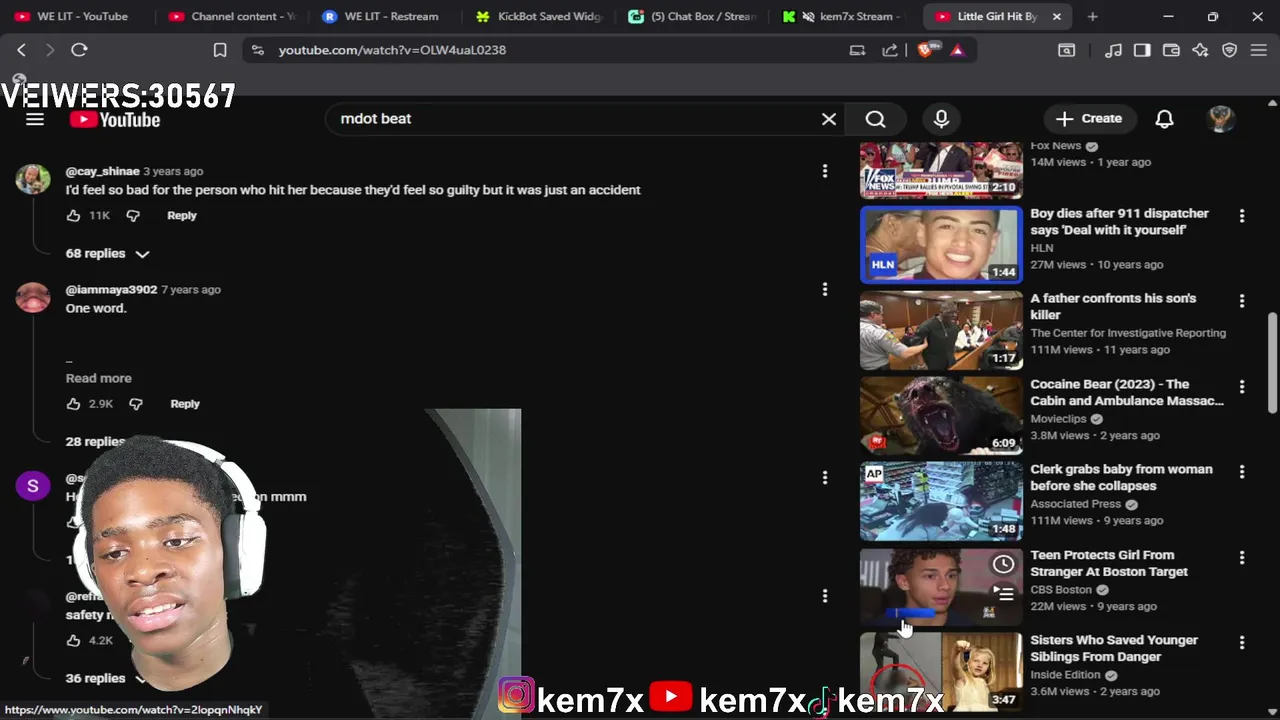The width and height of the screenshot is (1280, 720).
Task: Go to YouTube home via the logo
Action: (115, 120)
